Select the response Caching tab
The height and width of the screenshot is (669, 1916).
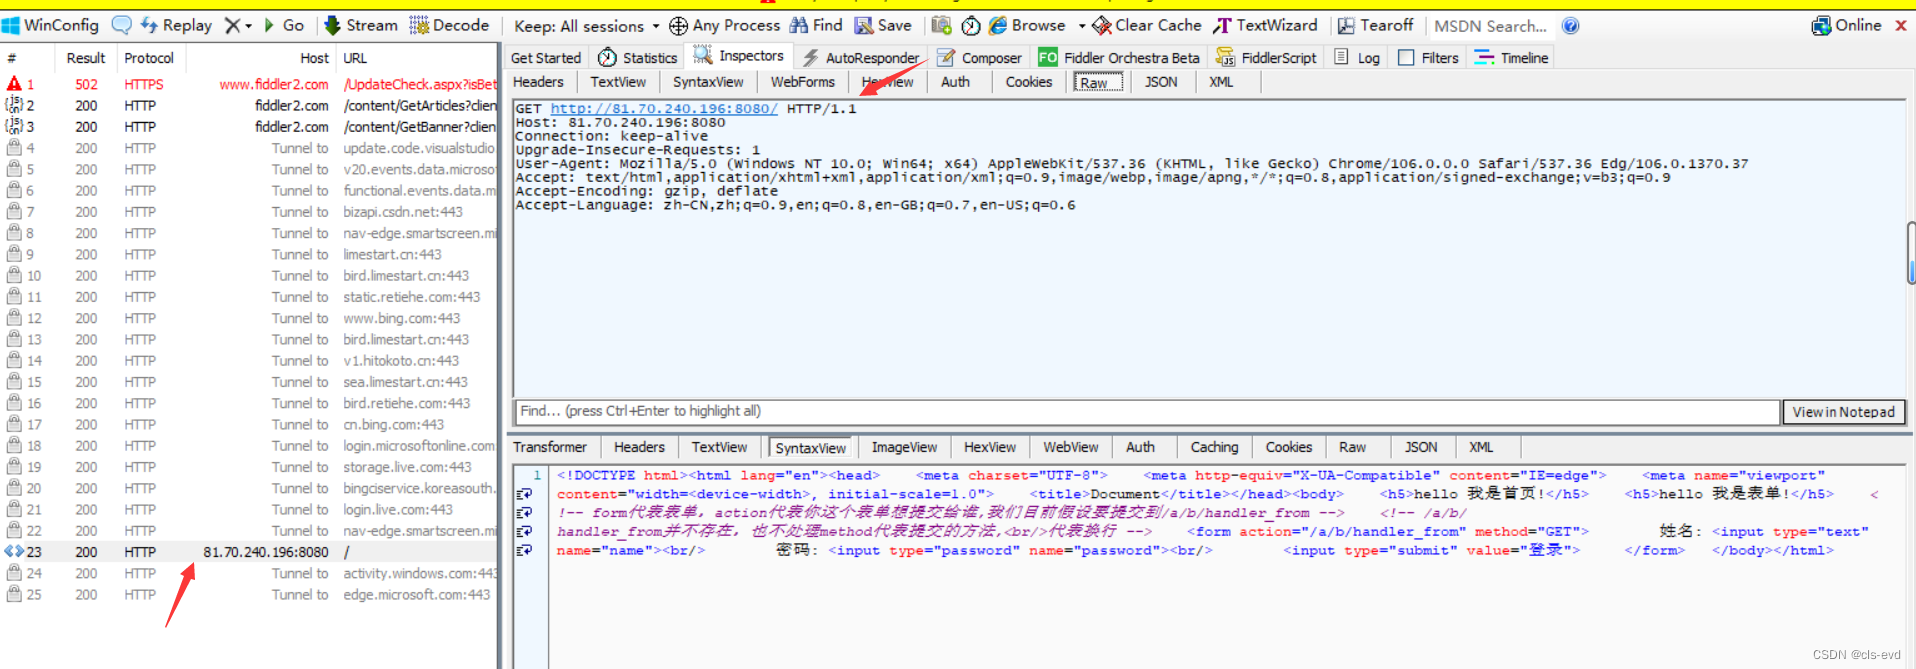[1214, 447]
